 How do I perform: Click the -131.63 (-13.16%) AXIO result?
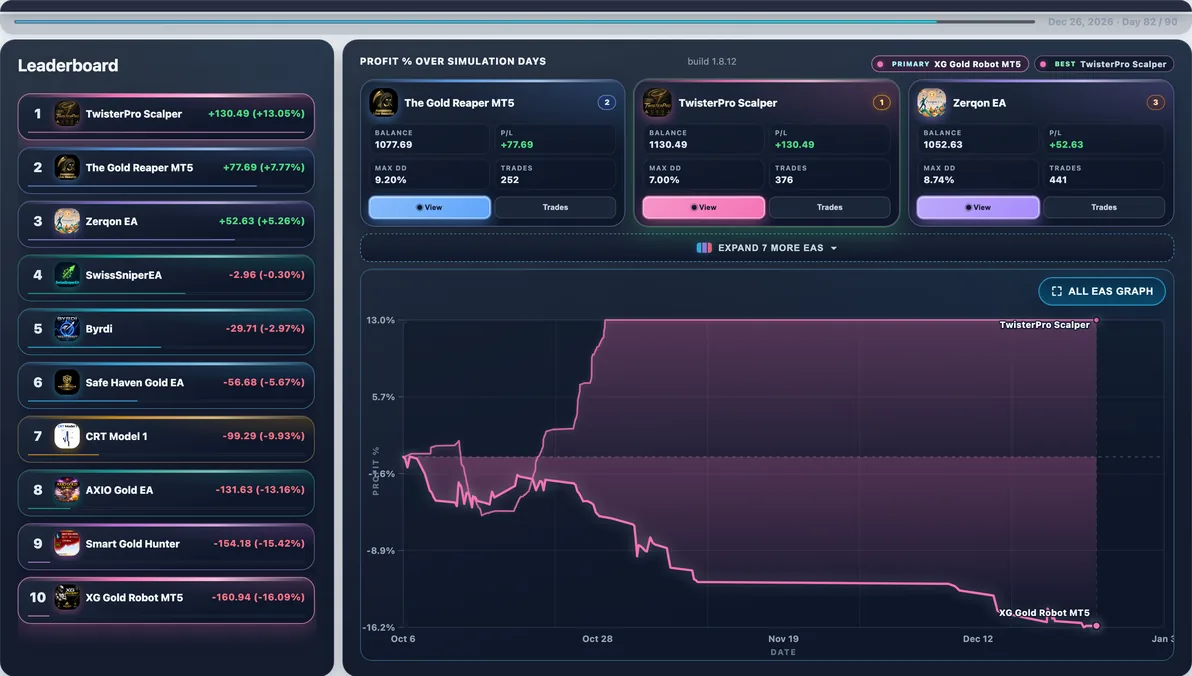pos(260,490)
